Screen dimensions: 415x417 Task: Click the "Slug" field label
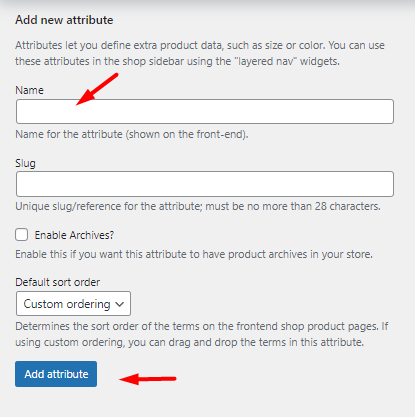pyautogui.click(x=25, y=163)
